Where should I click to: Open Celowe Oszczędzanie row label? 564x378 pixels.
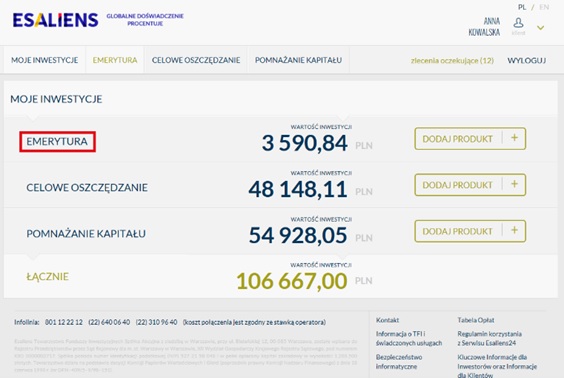tap(87, 187)
